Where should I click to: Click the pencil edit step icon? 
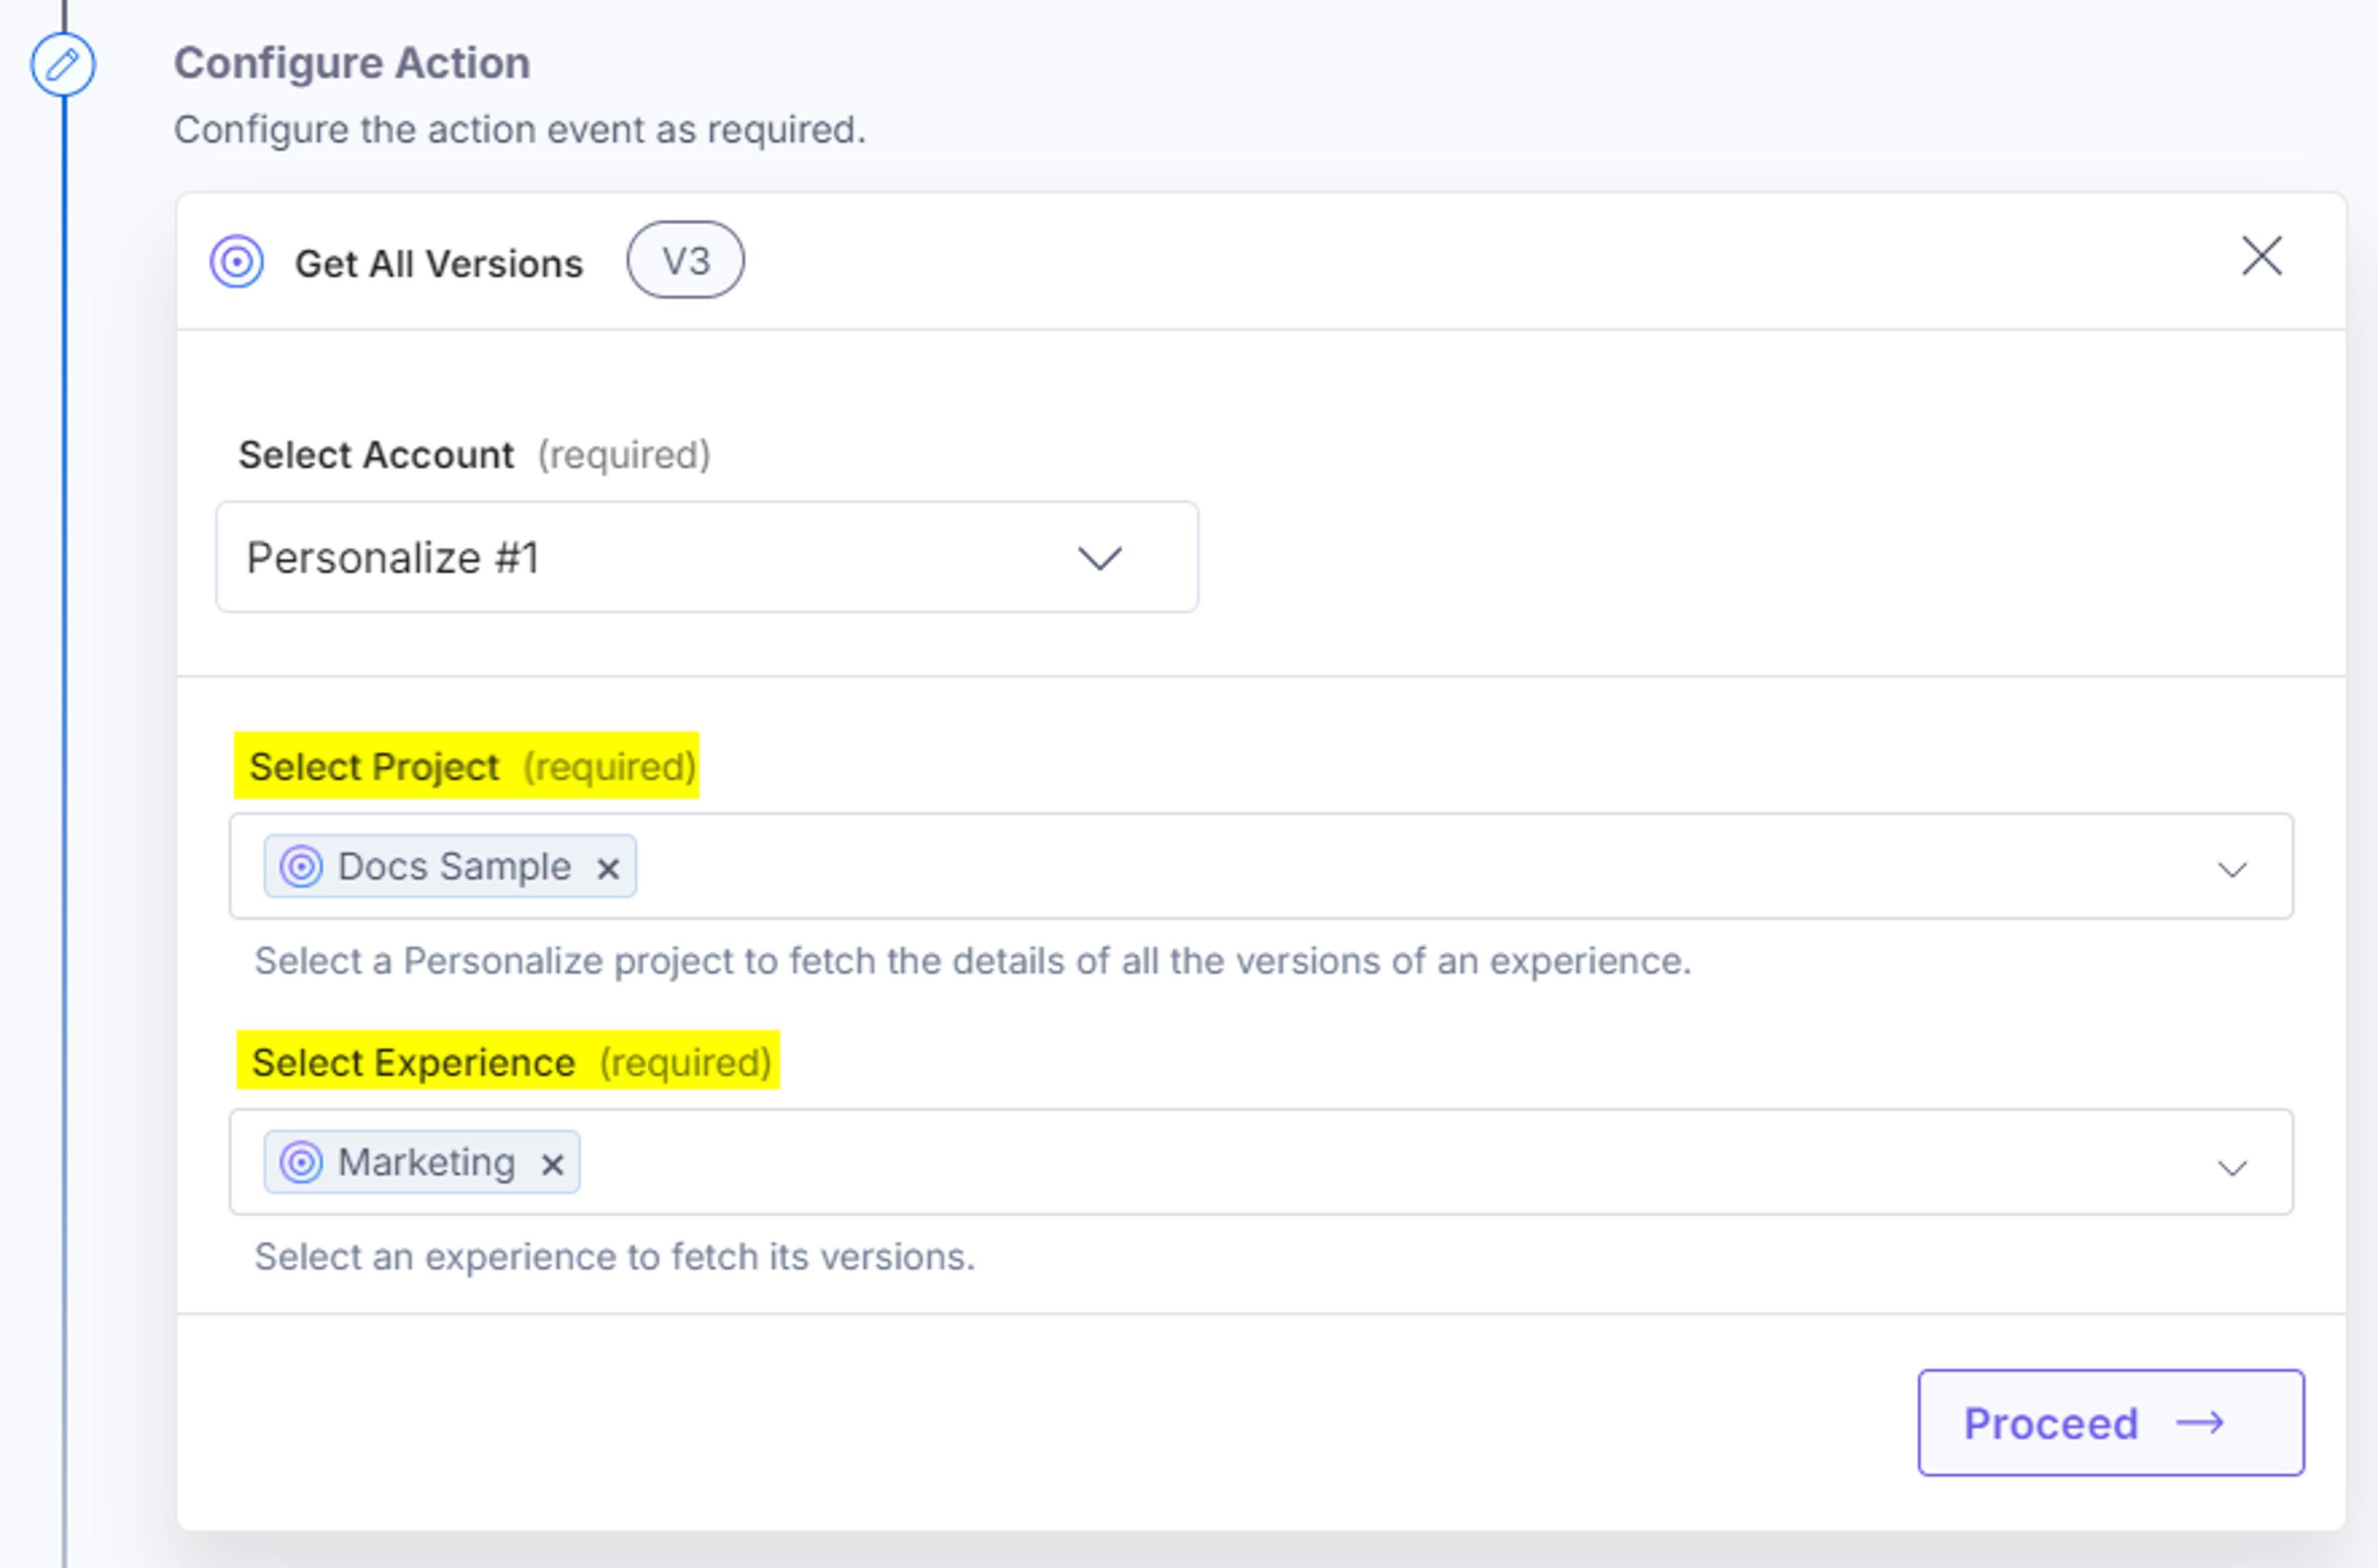click(63, 65)
